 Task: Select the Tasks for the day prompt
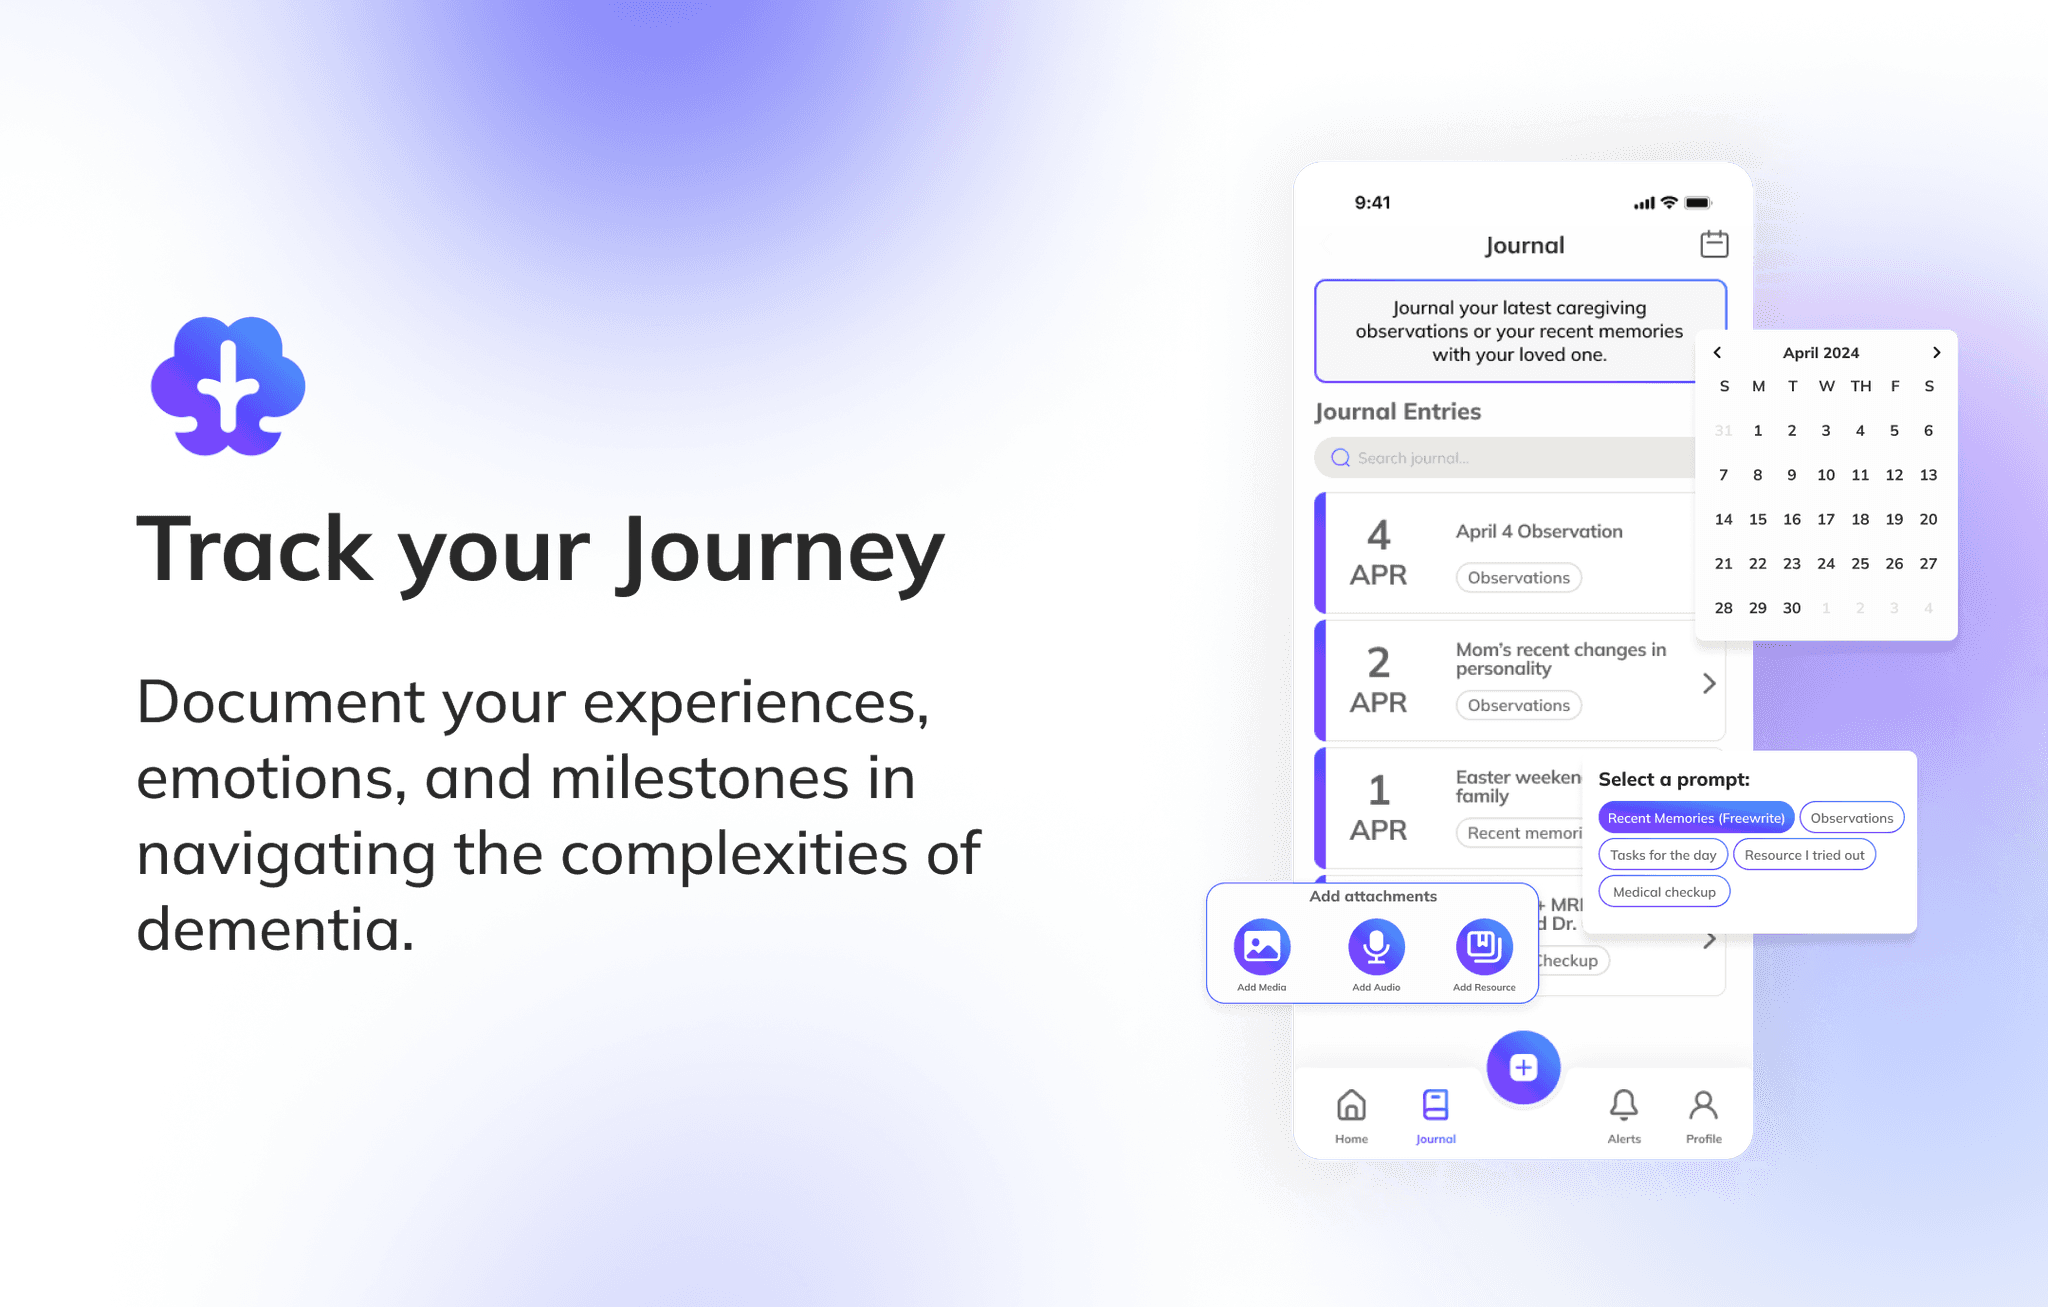tap(1663, 855)
